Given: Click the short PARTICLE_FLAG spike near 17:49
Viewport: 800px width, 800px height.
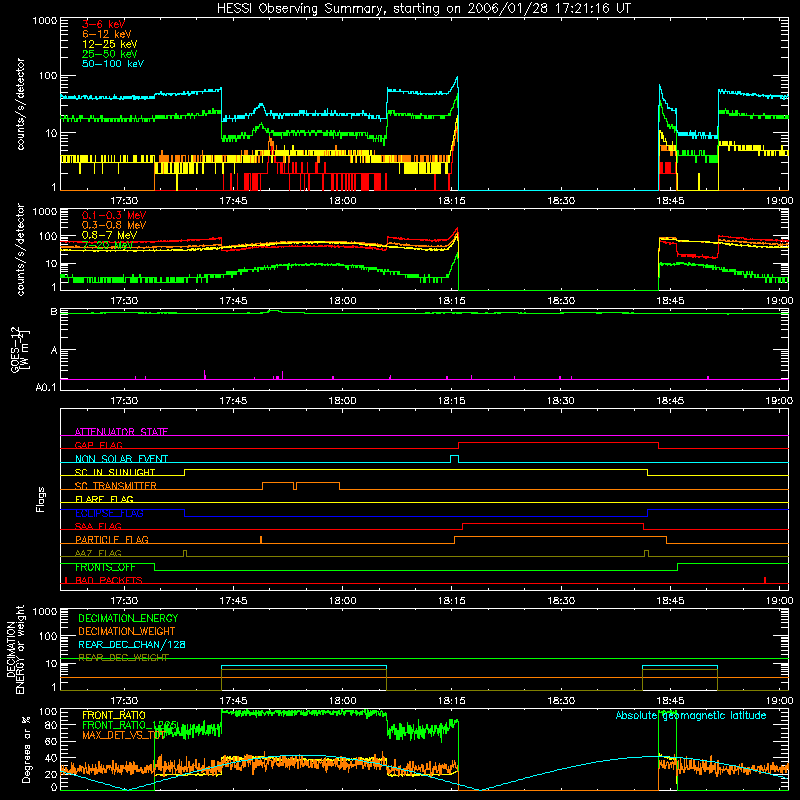Looking at the screenshot, I should [261, 540].
